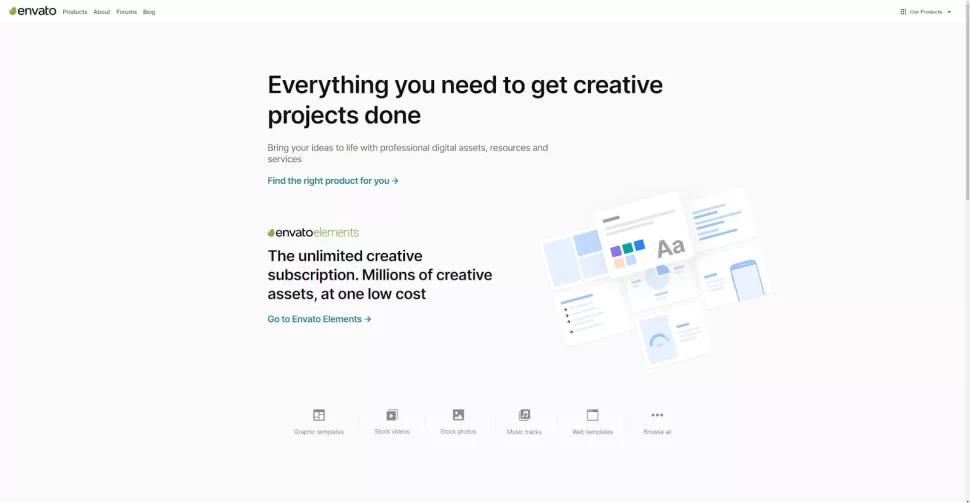
Task: Click the Music tracks label
Action: [x=524, y=432]
